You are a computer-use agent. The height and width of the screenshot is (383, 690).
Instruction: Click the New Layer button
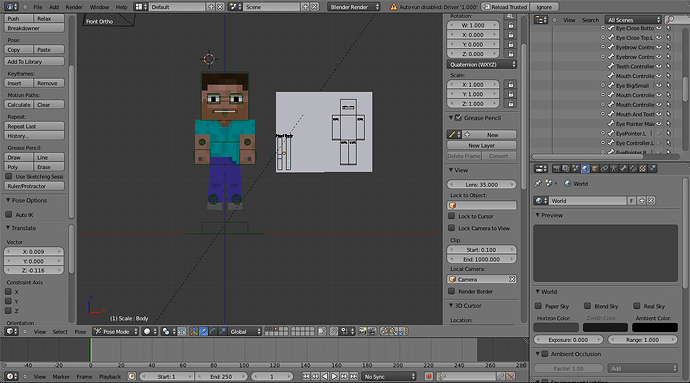pos(481,145)
